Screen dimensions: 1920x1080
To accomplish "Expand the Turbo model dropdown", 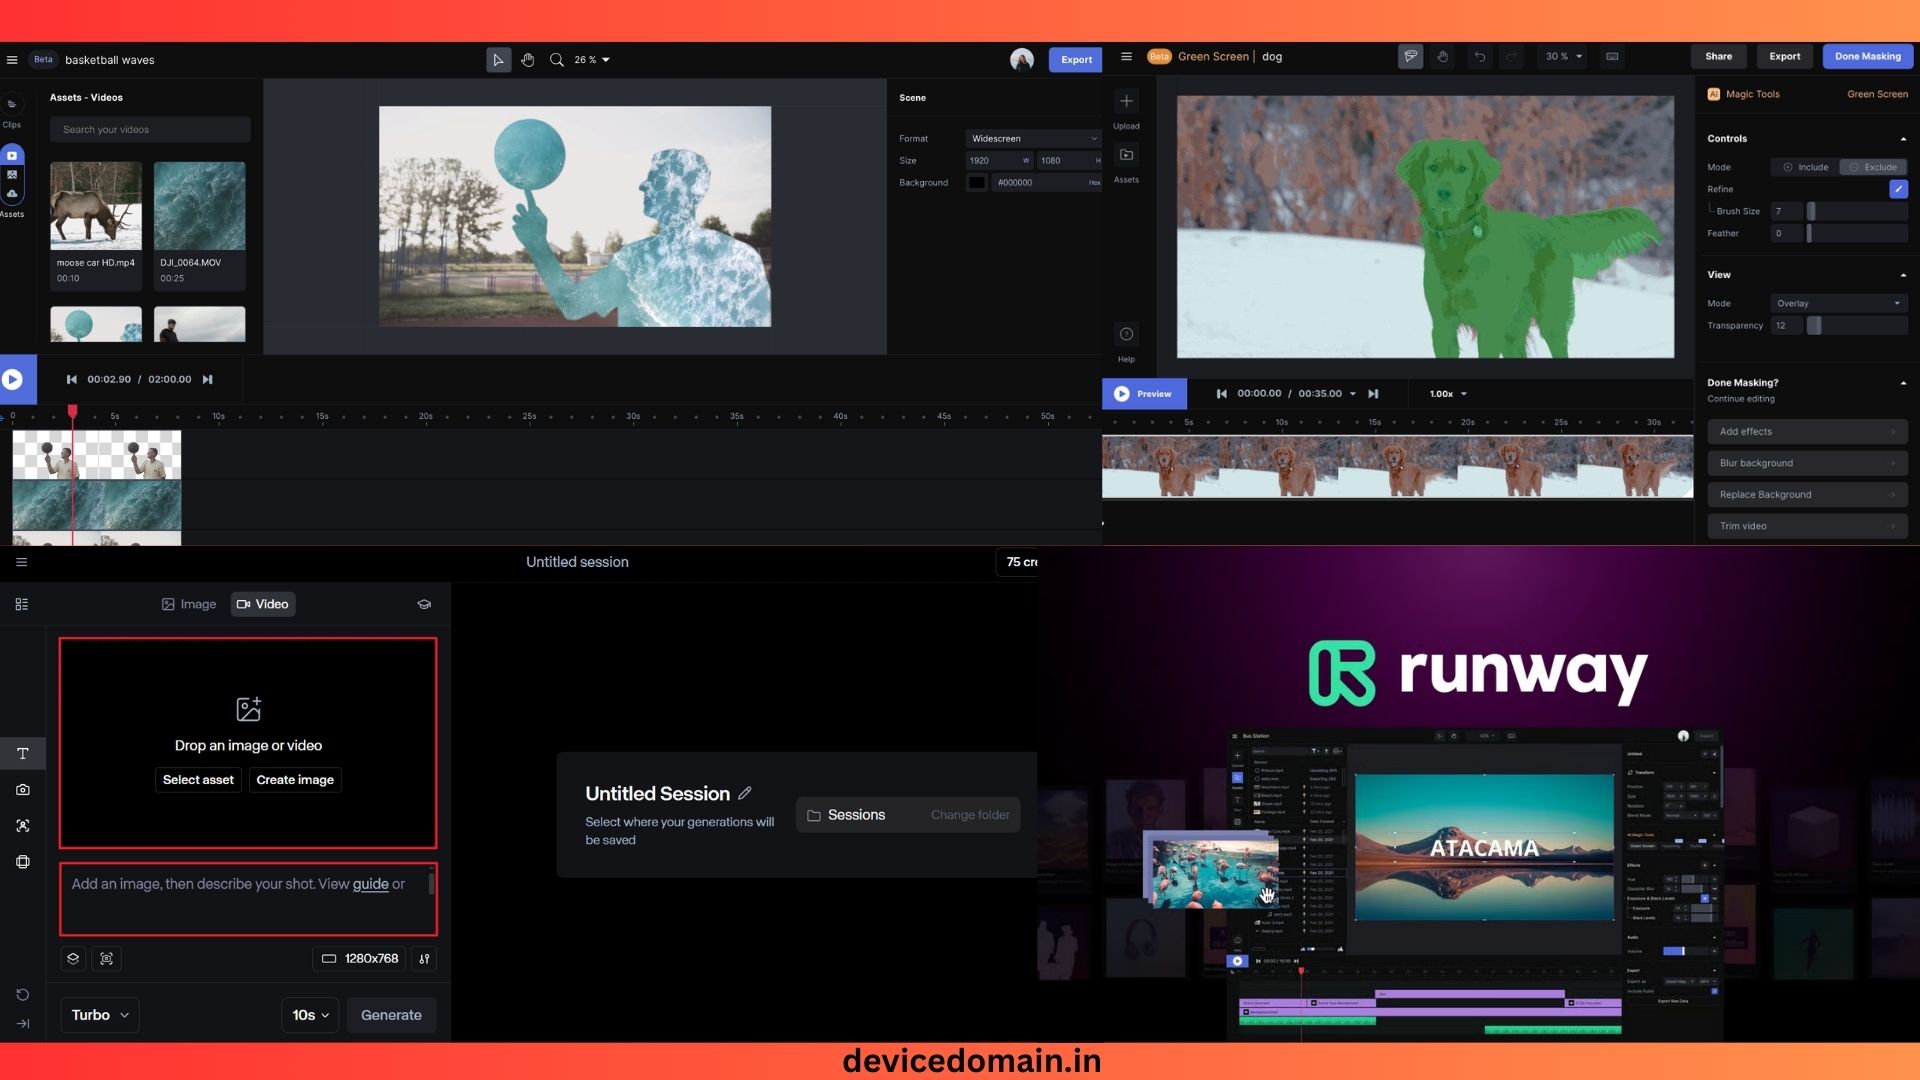I will click(100, 1015).
